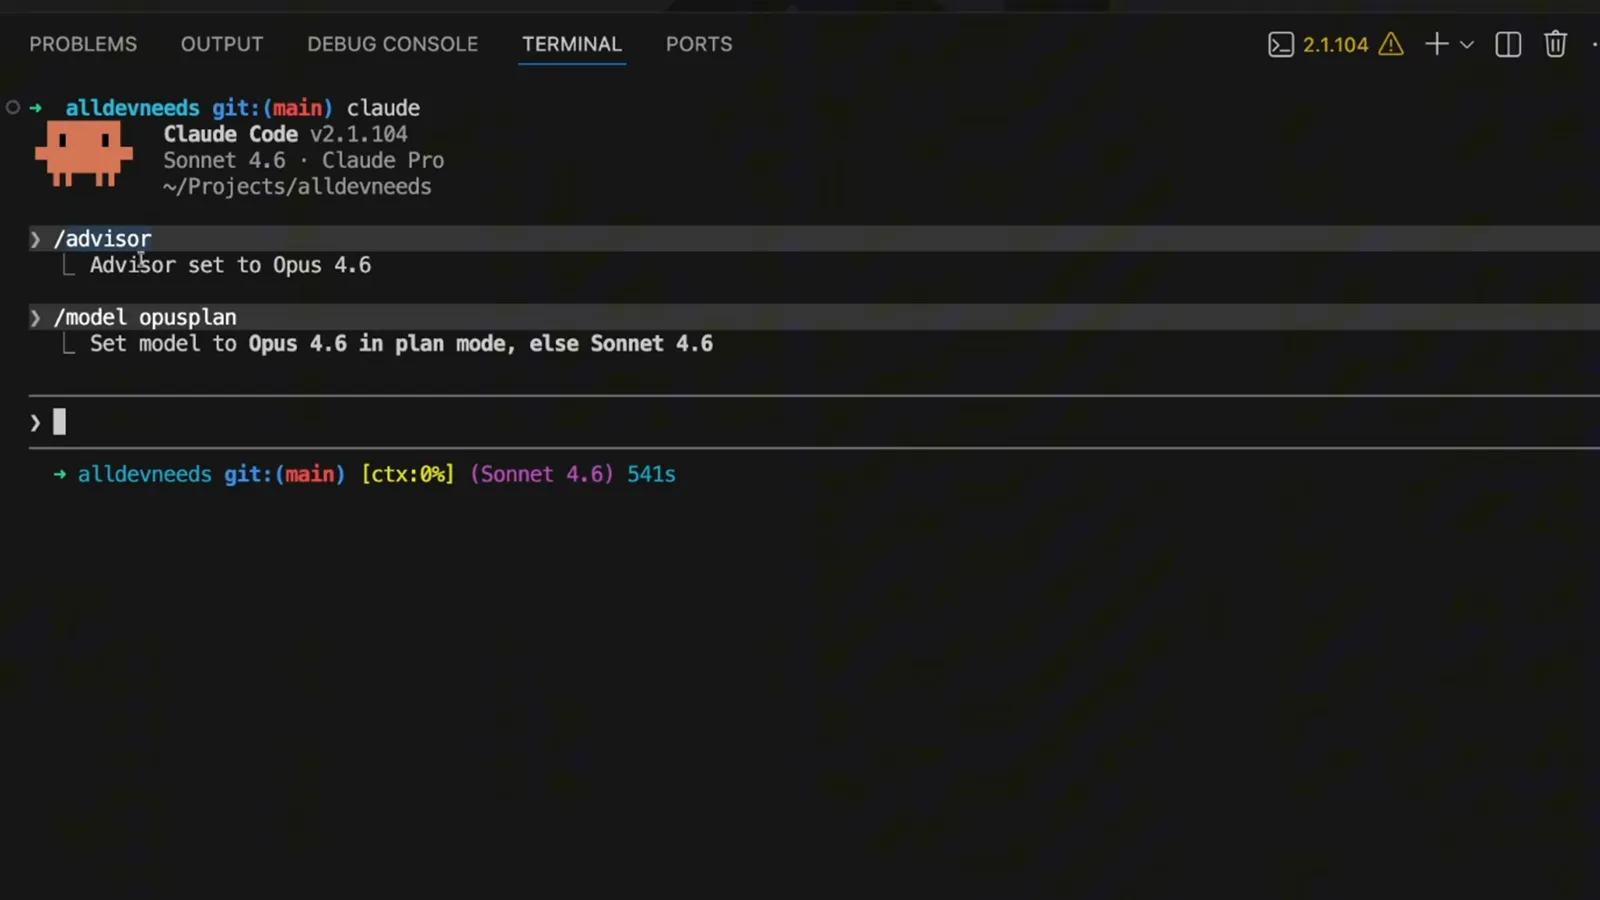Click 'Sonnet 4.6 · Claude Pro' text
1600x900 pixels.
click(304, 160)
